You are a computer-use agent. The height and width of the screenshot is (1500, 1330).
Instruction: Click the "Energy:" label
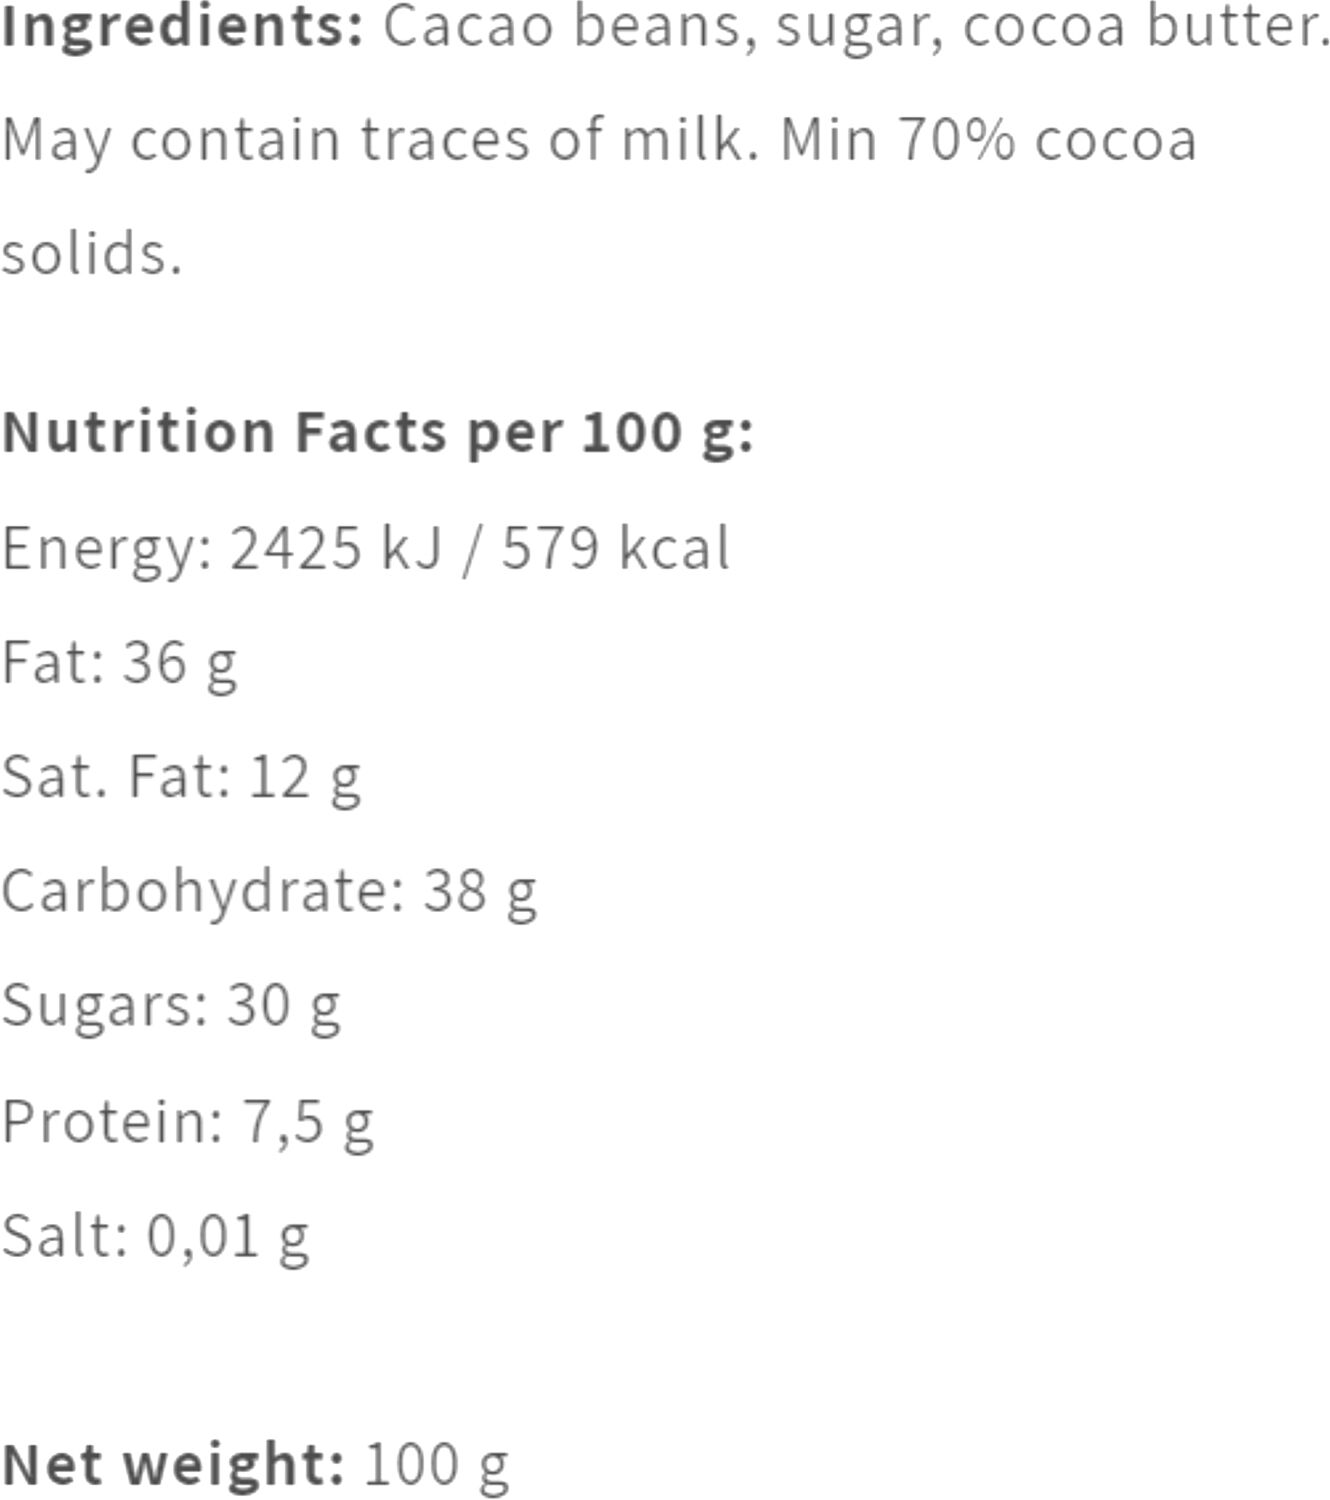107,549
